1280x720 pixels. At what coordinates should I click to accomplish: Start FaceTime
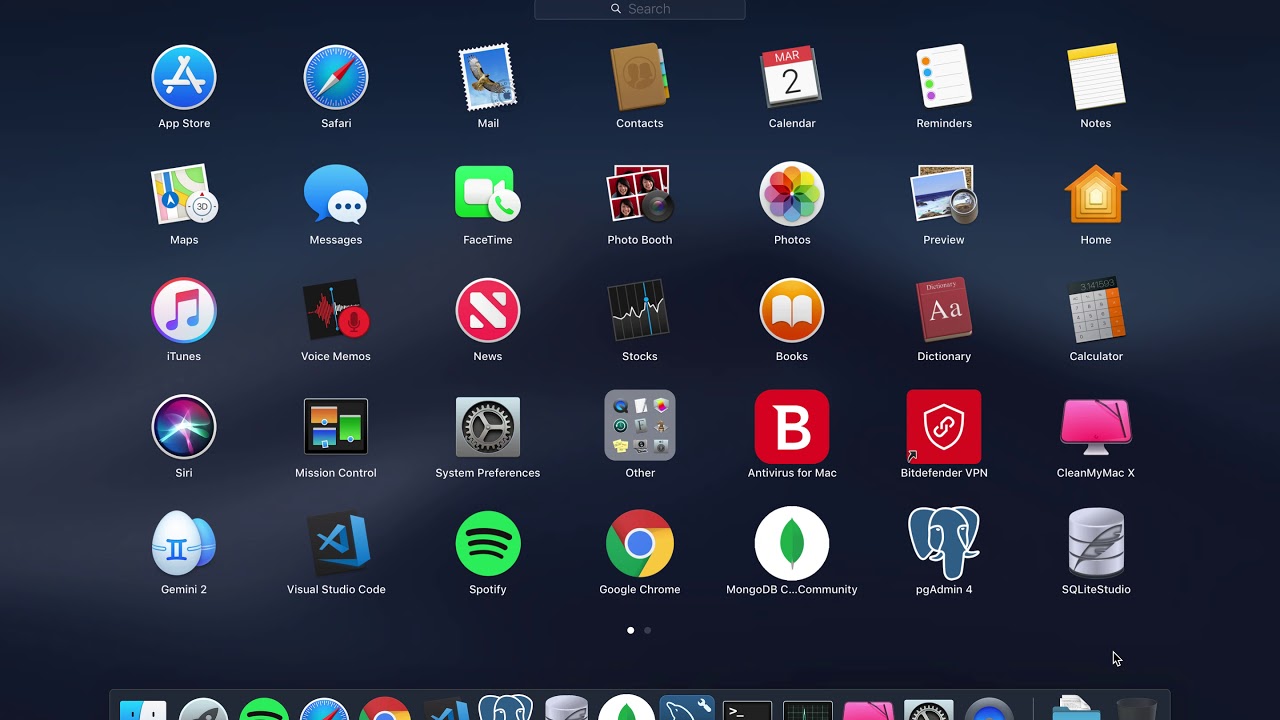coord(488,194)
